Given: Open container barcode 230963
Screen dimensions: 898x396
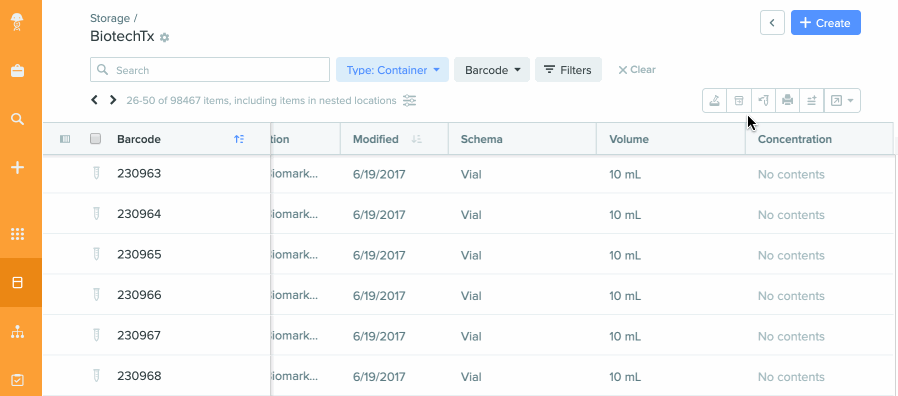Looking at the screenshot, I should tap(139, 173).
